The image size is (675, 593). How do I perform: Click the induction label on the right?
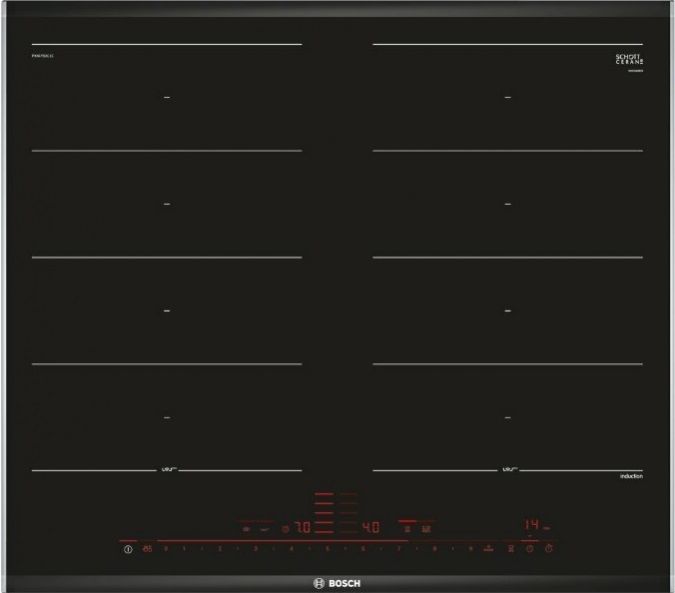pyautogui.click(x=629, y=478)
